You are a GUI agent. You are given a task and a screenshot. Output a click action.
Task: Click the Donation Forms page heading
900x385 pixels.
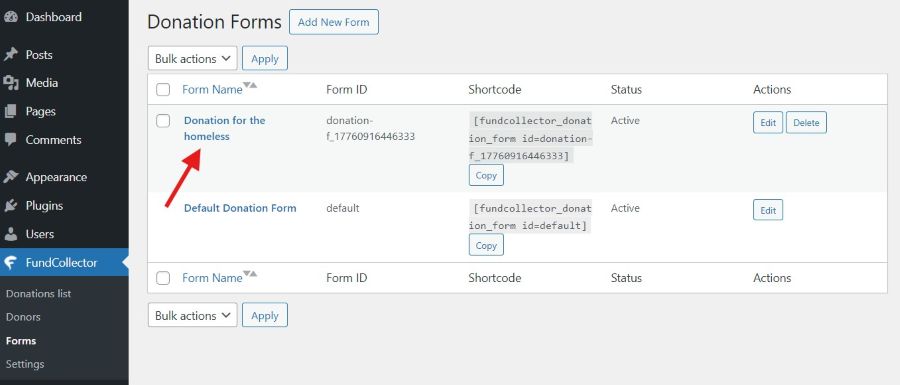click(215, 22)
